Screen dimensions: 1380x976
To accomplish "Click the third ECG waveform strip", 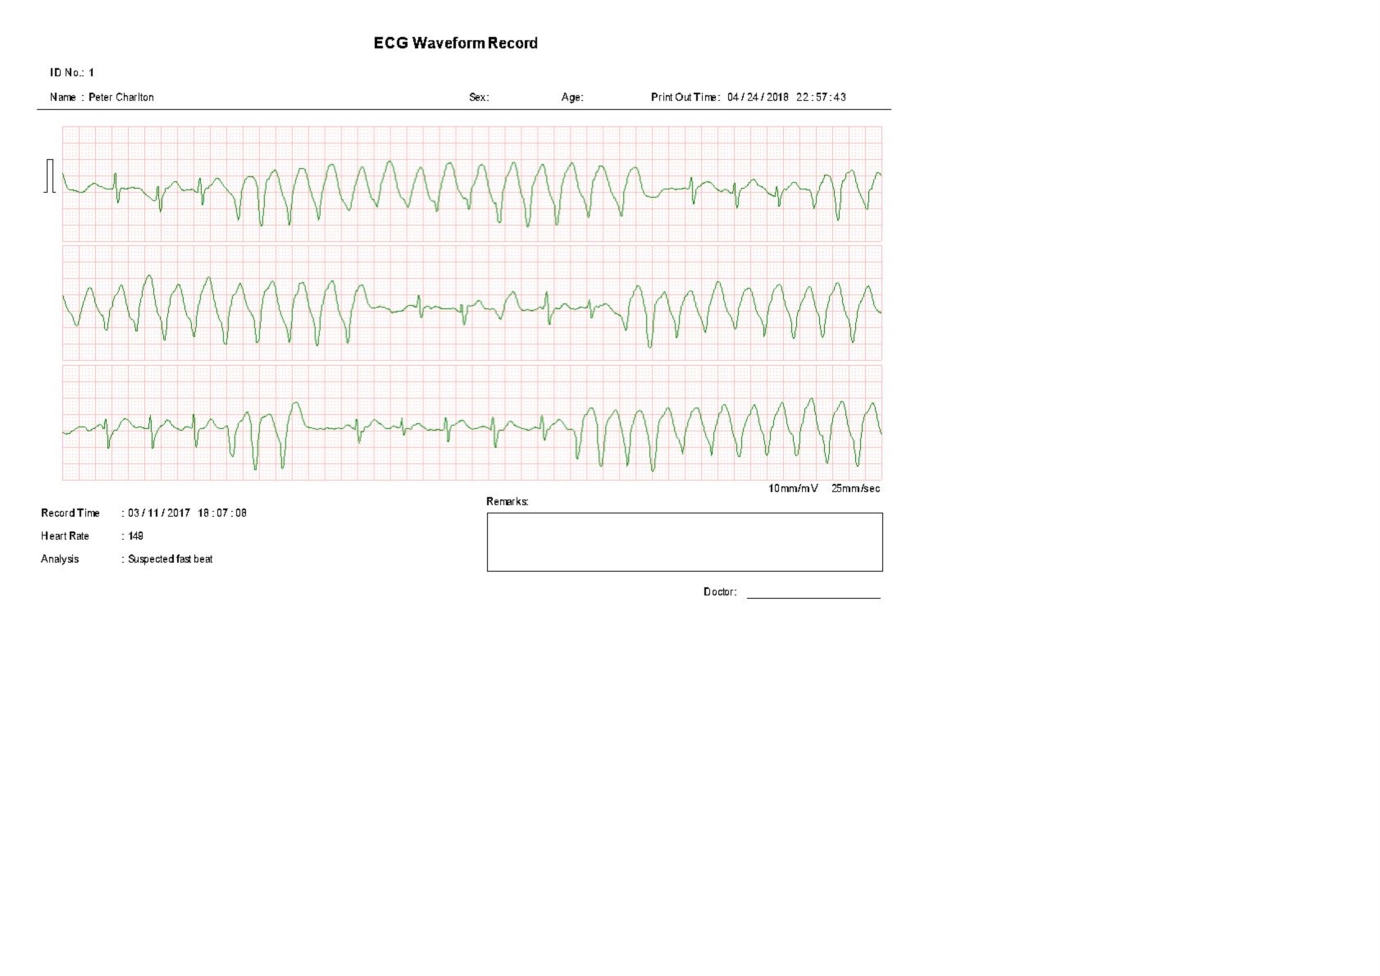I will point(472,423).
